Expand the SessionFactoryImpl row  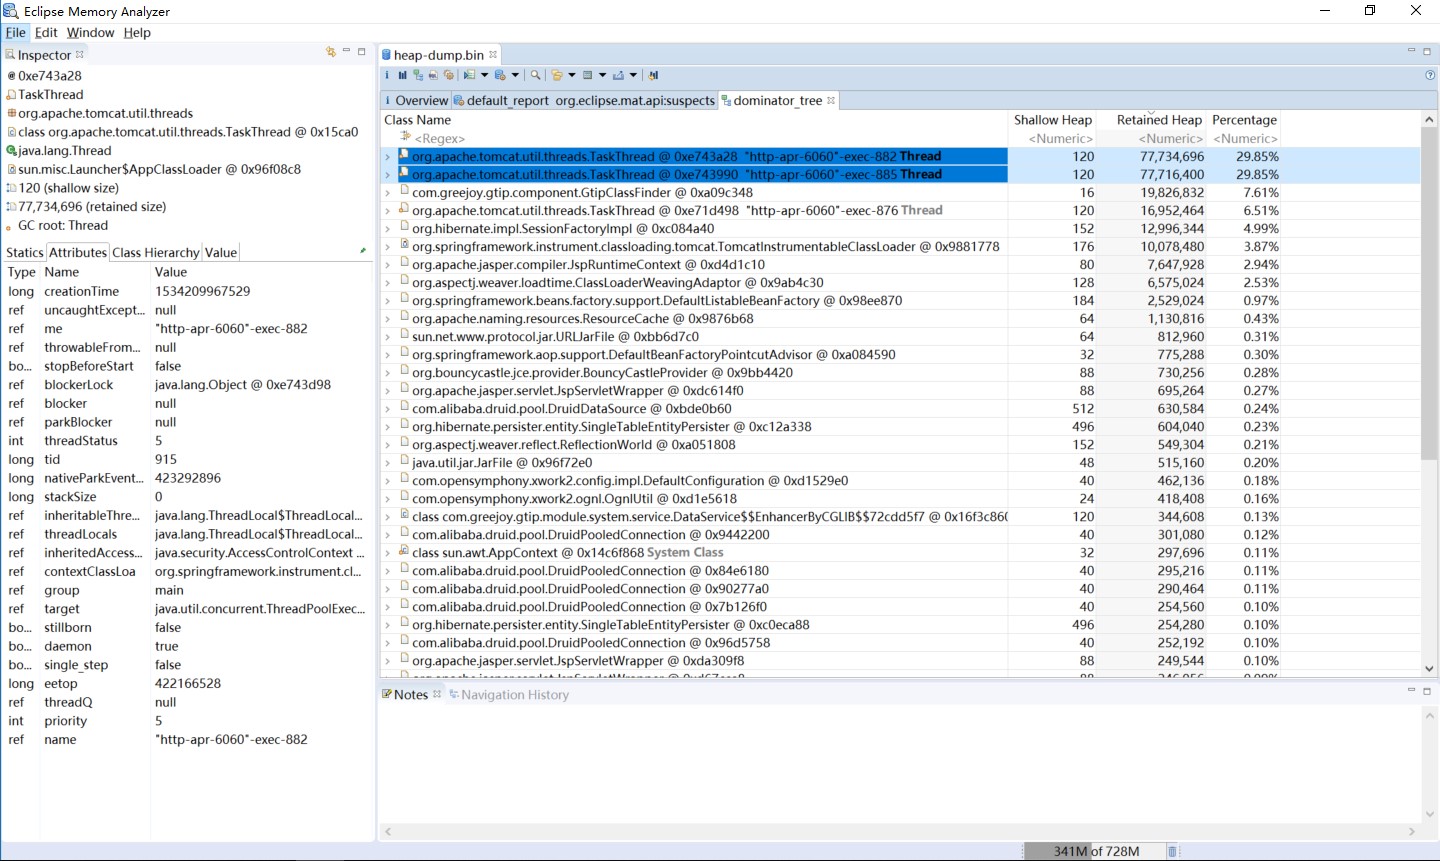(x=388, y=229)
